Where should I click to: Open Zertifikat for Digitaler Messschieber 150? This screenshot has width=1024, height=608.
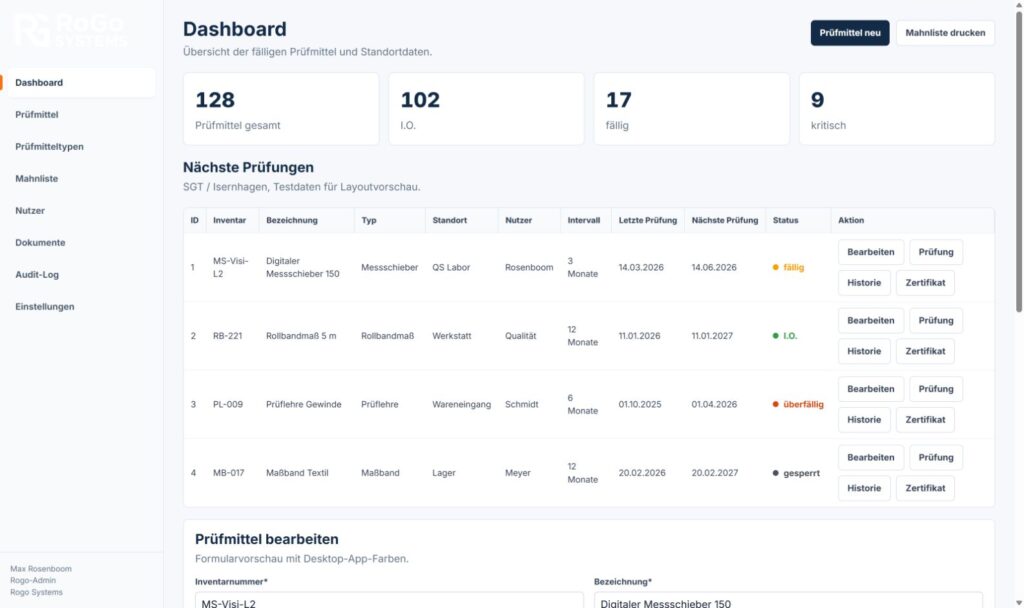[x=925, y=283]
